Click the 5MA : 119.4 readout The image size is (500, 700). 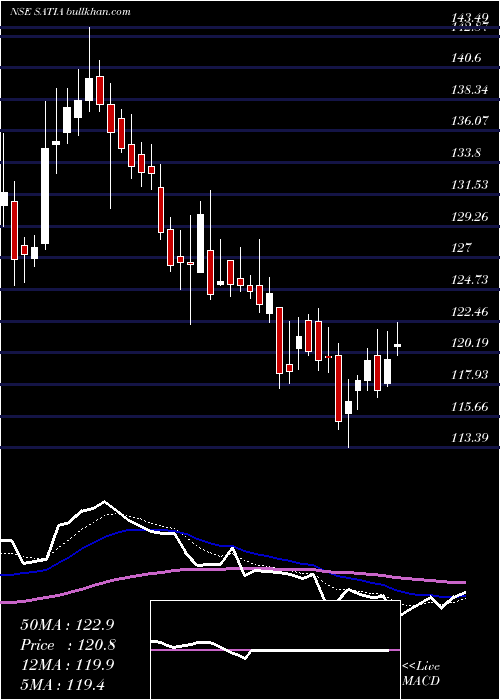tap(63, 684)
